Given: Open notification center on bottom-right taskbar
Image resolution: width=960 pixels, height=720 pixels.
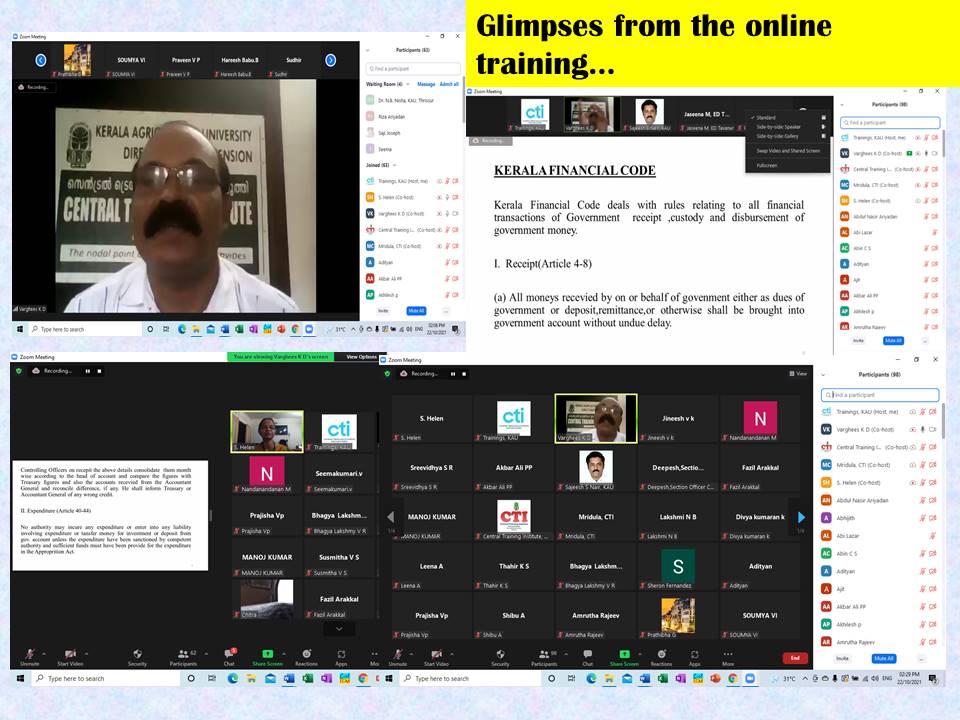Looking at the screenshot, I should (x=933, y=678).
